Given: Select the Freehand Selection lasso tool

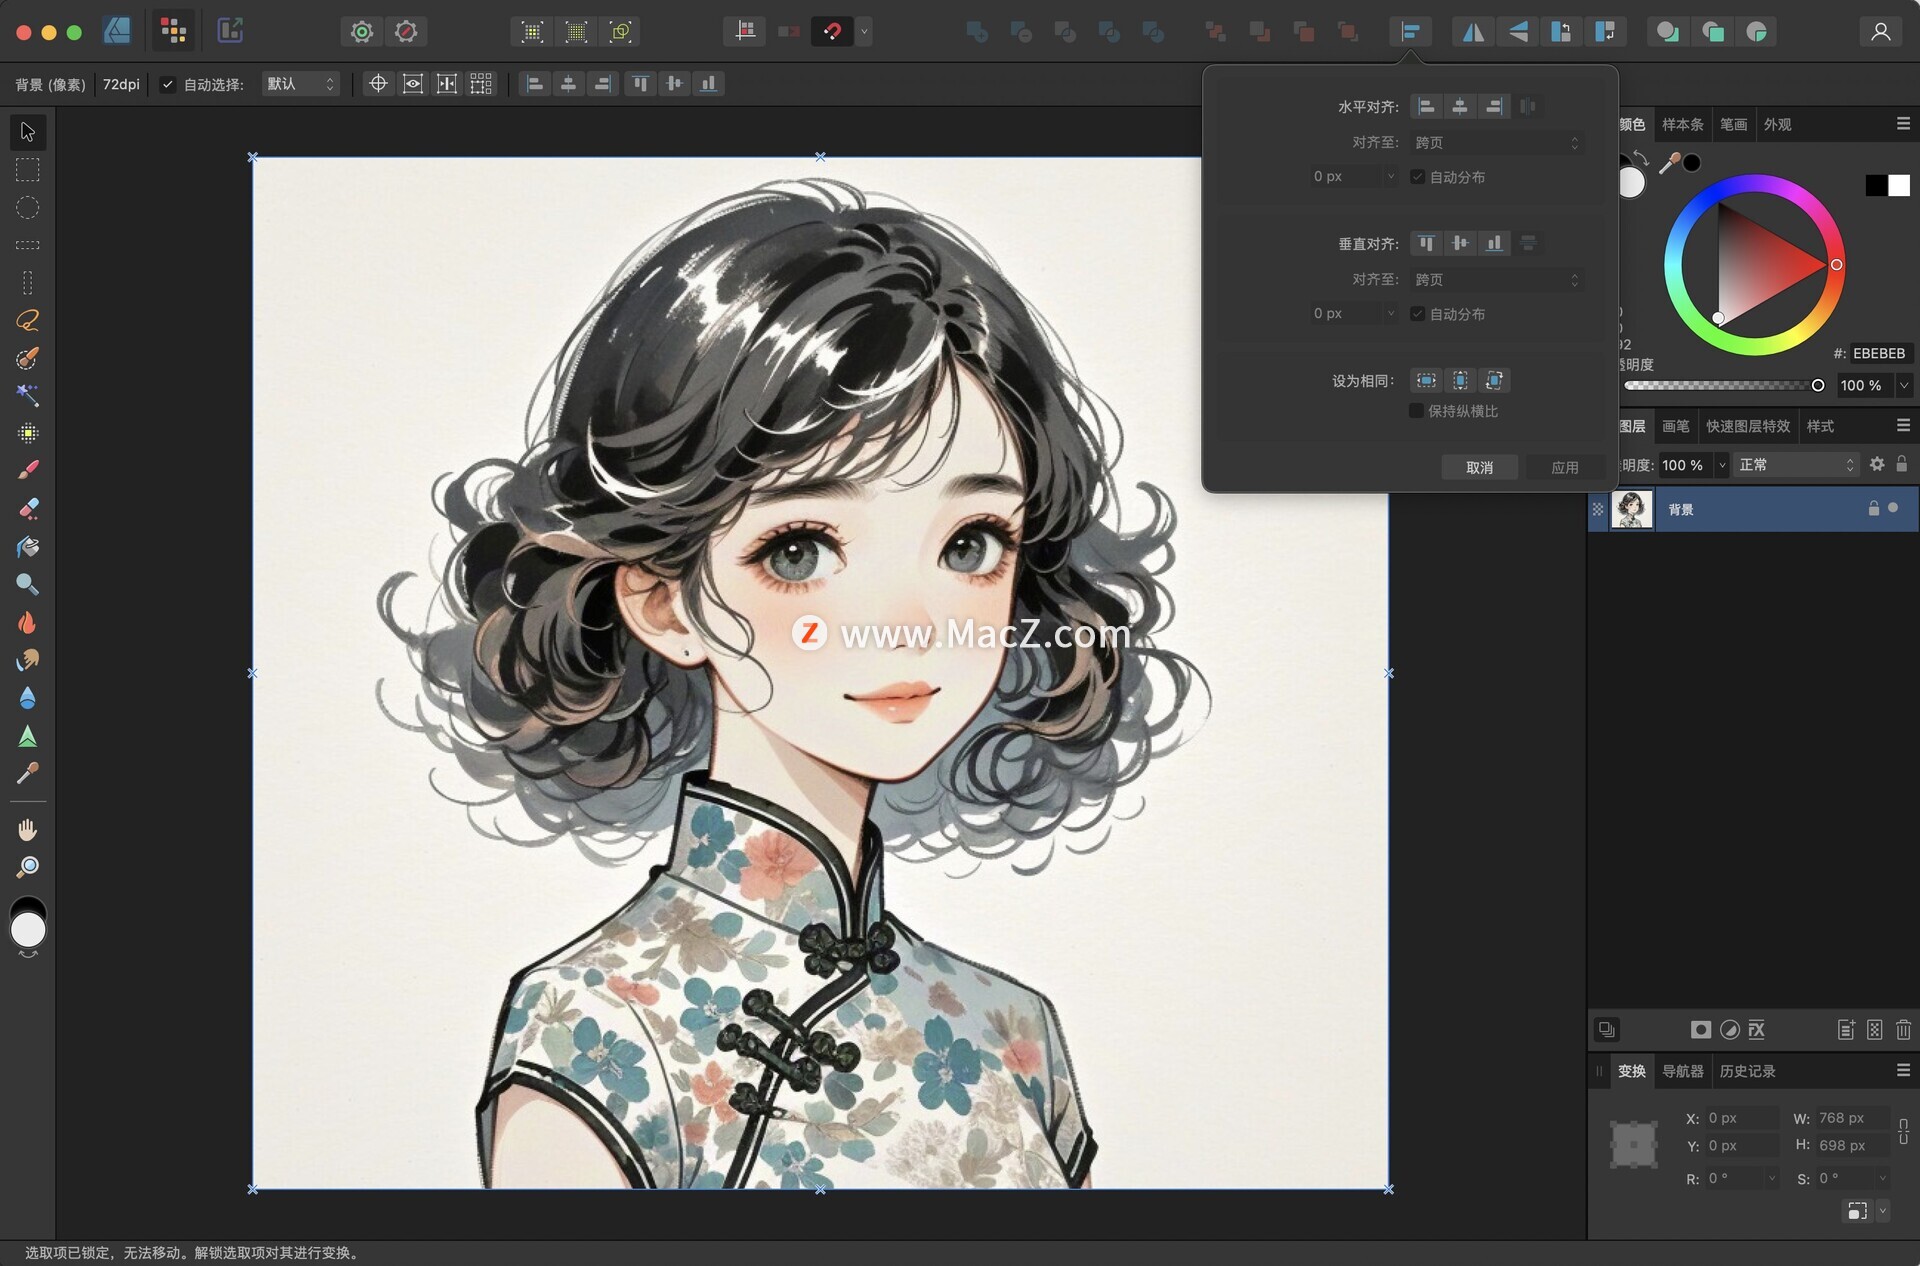Looking at the screenshot, I should pyautogui.click(x=27, y=320).
